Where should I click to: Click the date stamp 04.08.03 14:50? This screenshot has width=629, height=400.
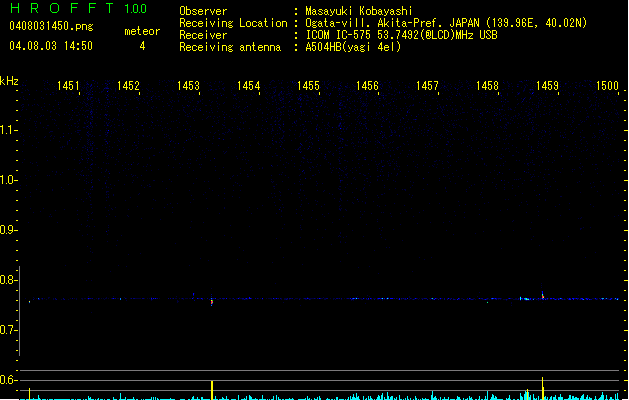point(51,46)
